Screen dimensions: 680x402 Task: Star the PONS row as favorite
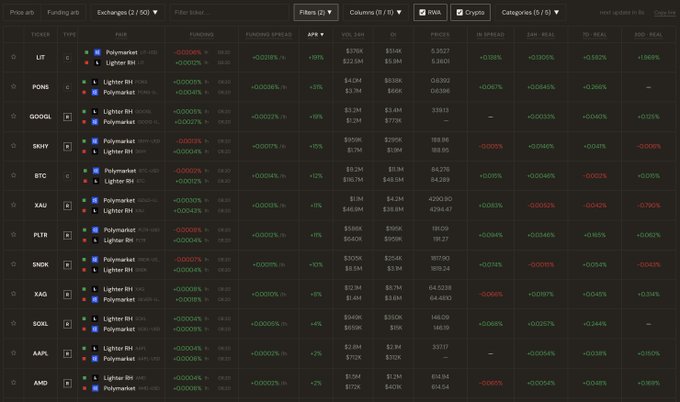pyautogui.click(x=13, y=86)
